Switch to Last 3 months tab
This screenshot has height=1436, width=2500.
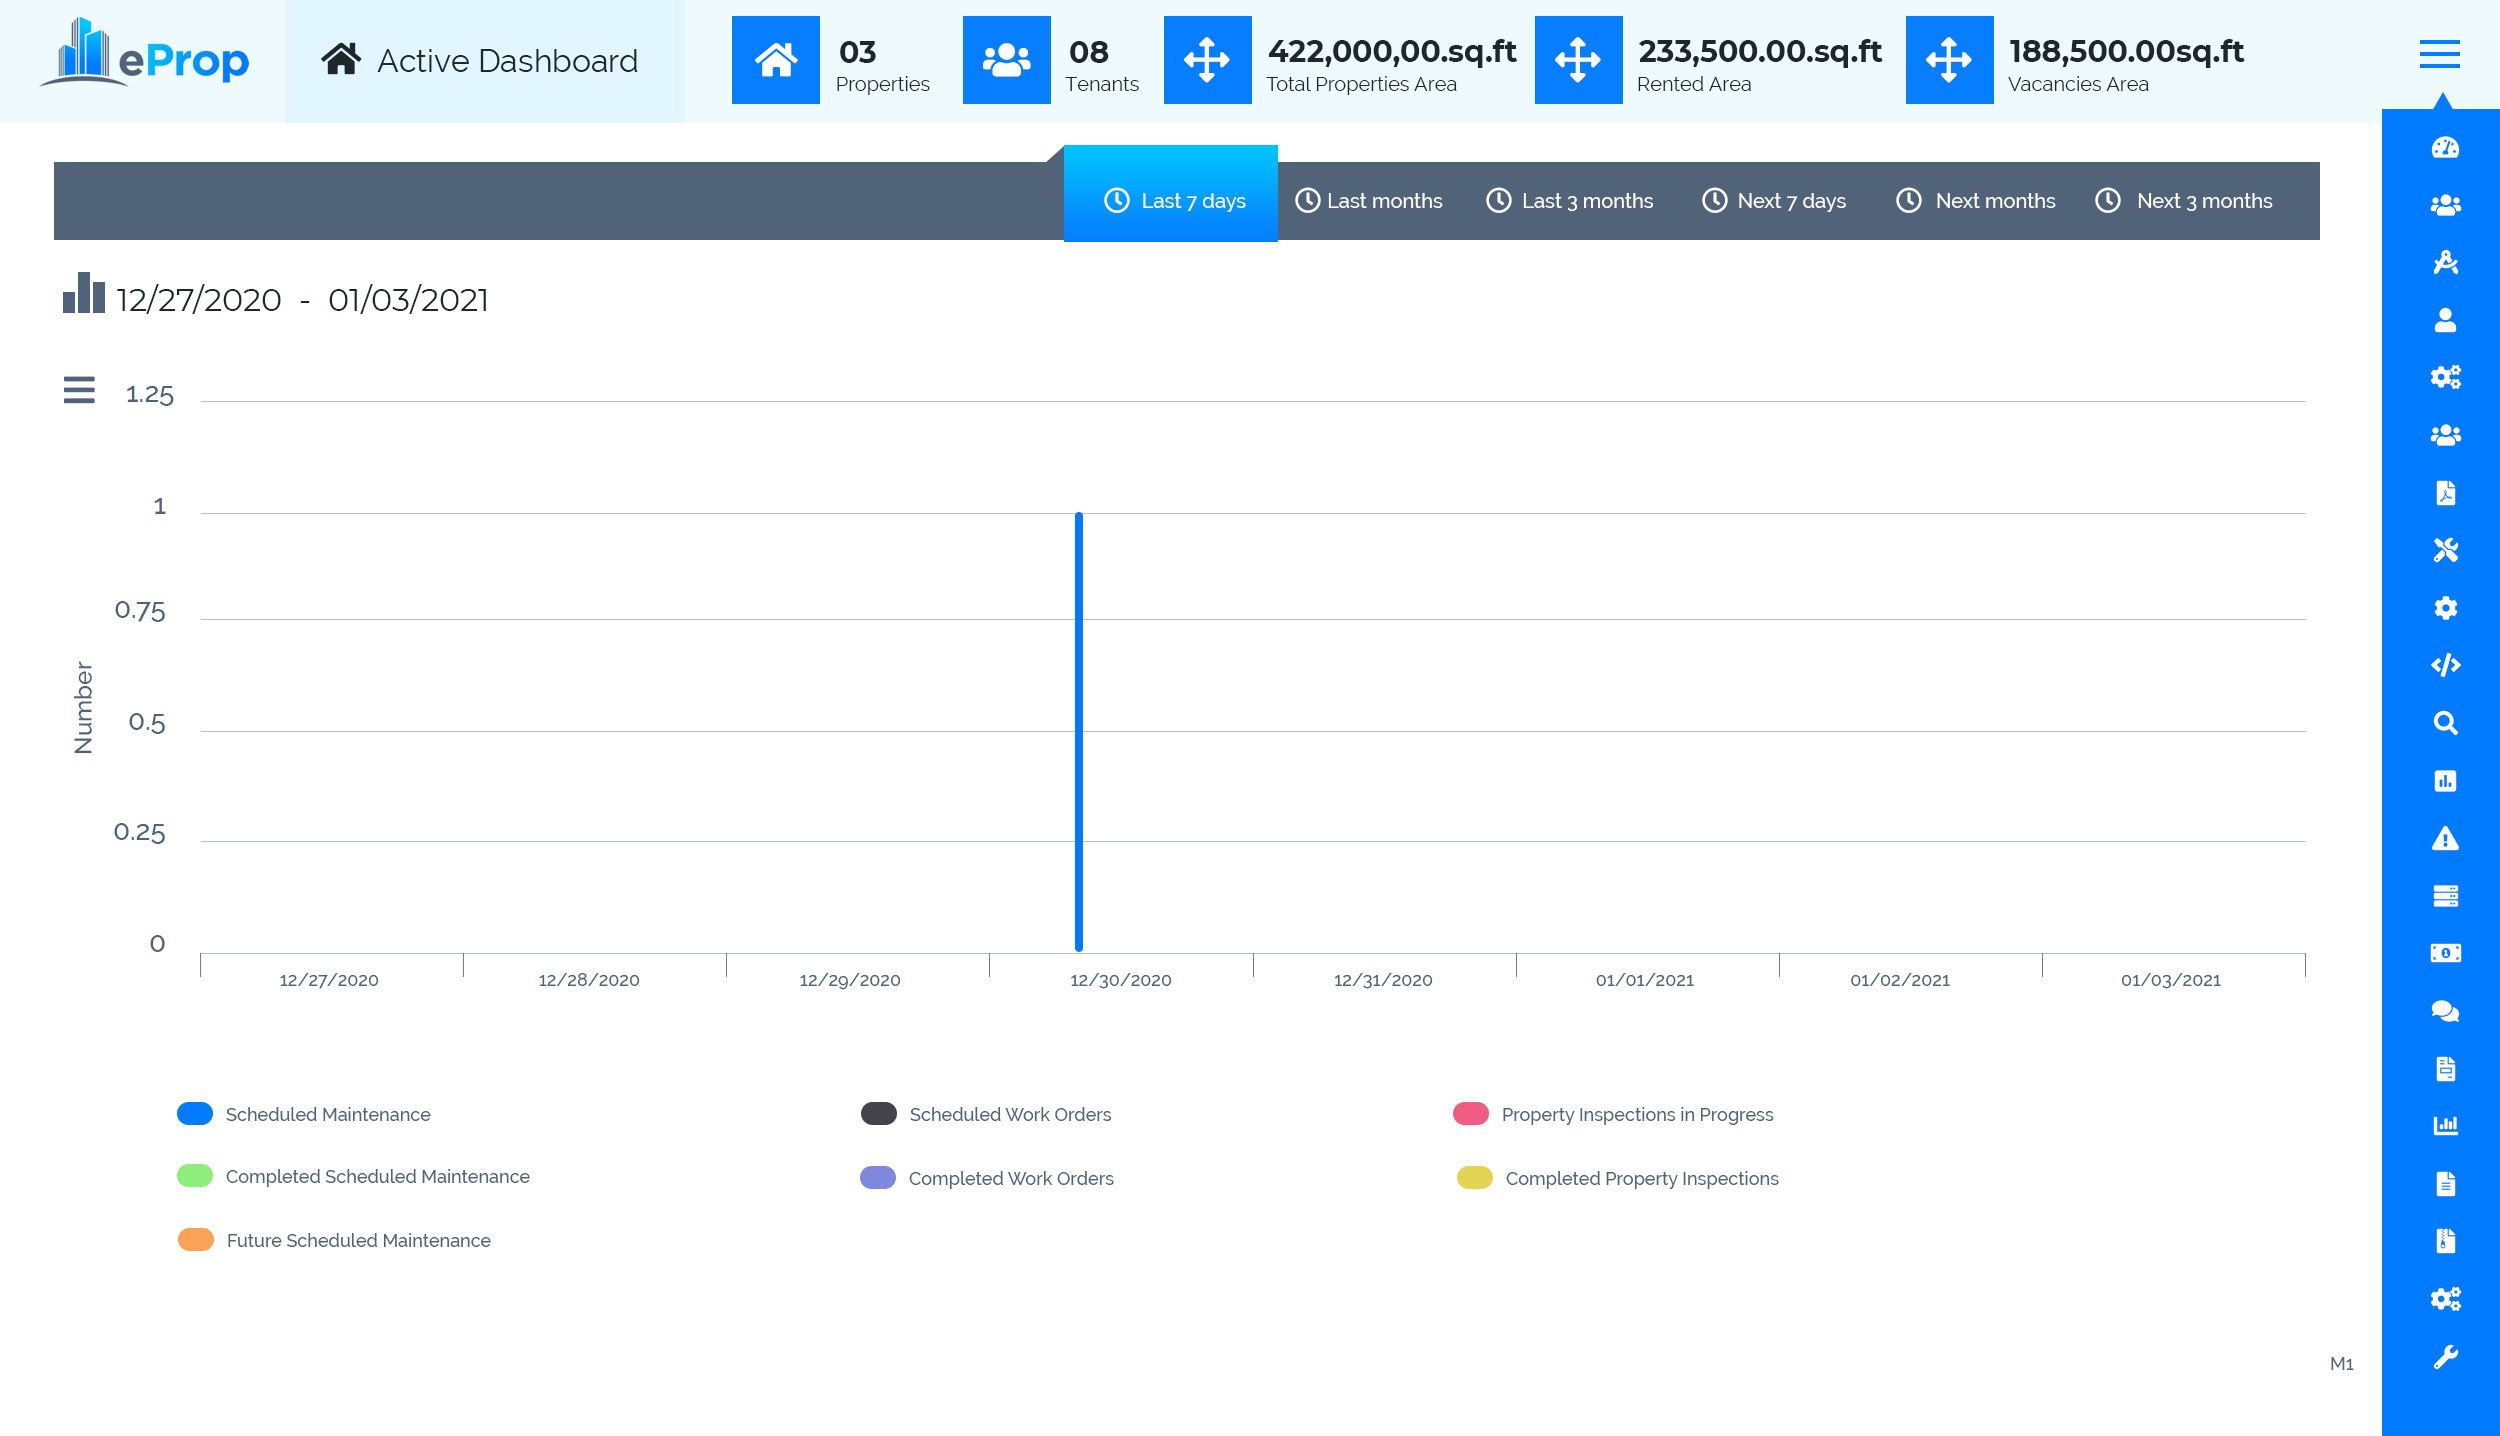[1569, 201]
